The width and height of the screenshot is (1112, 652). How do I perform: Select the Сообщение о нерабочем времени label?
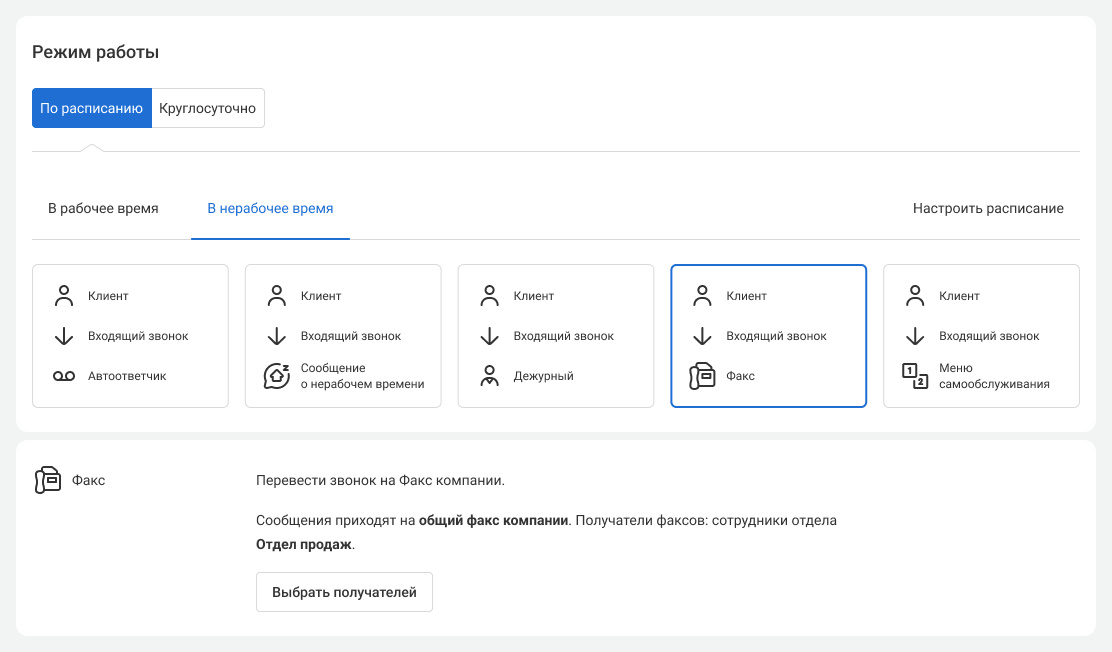pos(362,376)
